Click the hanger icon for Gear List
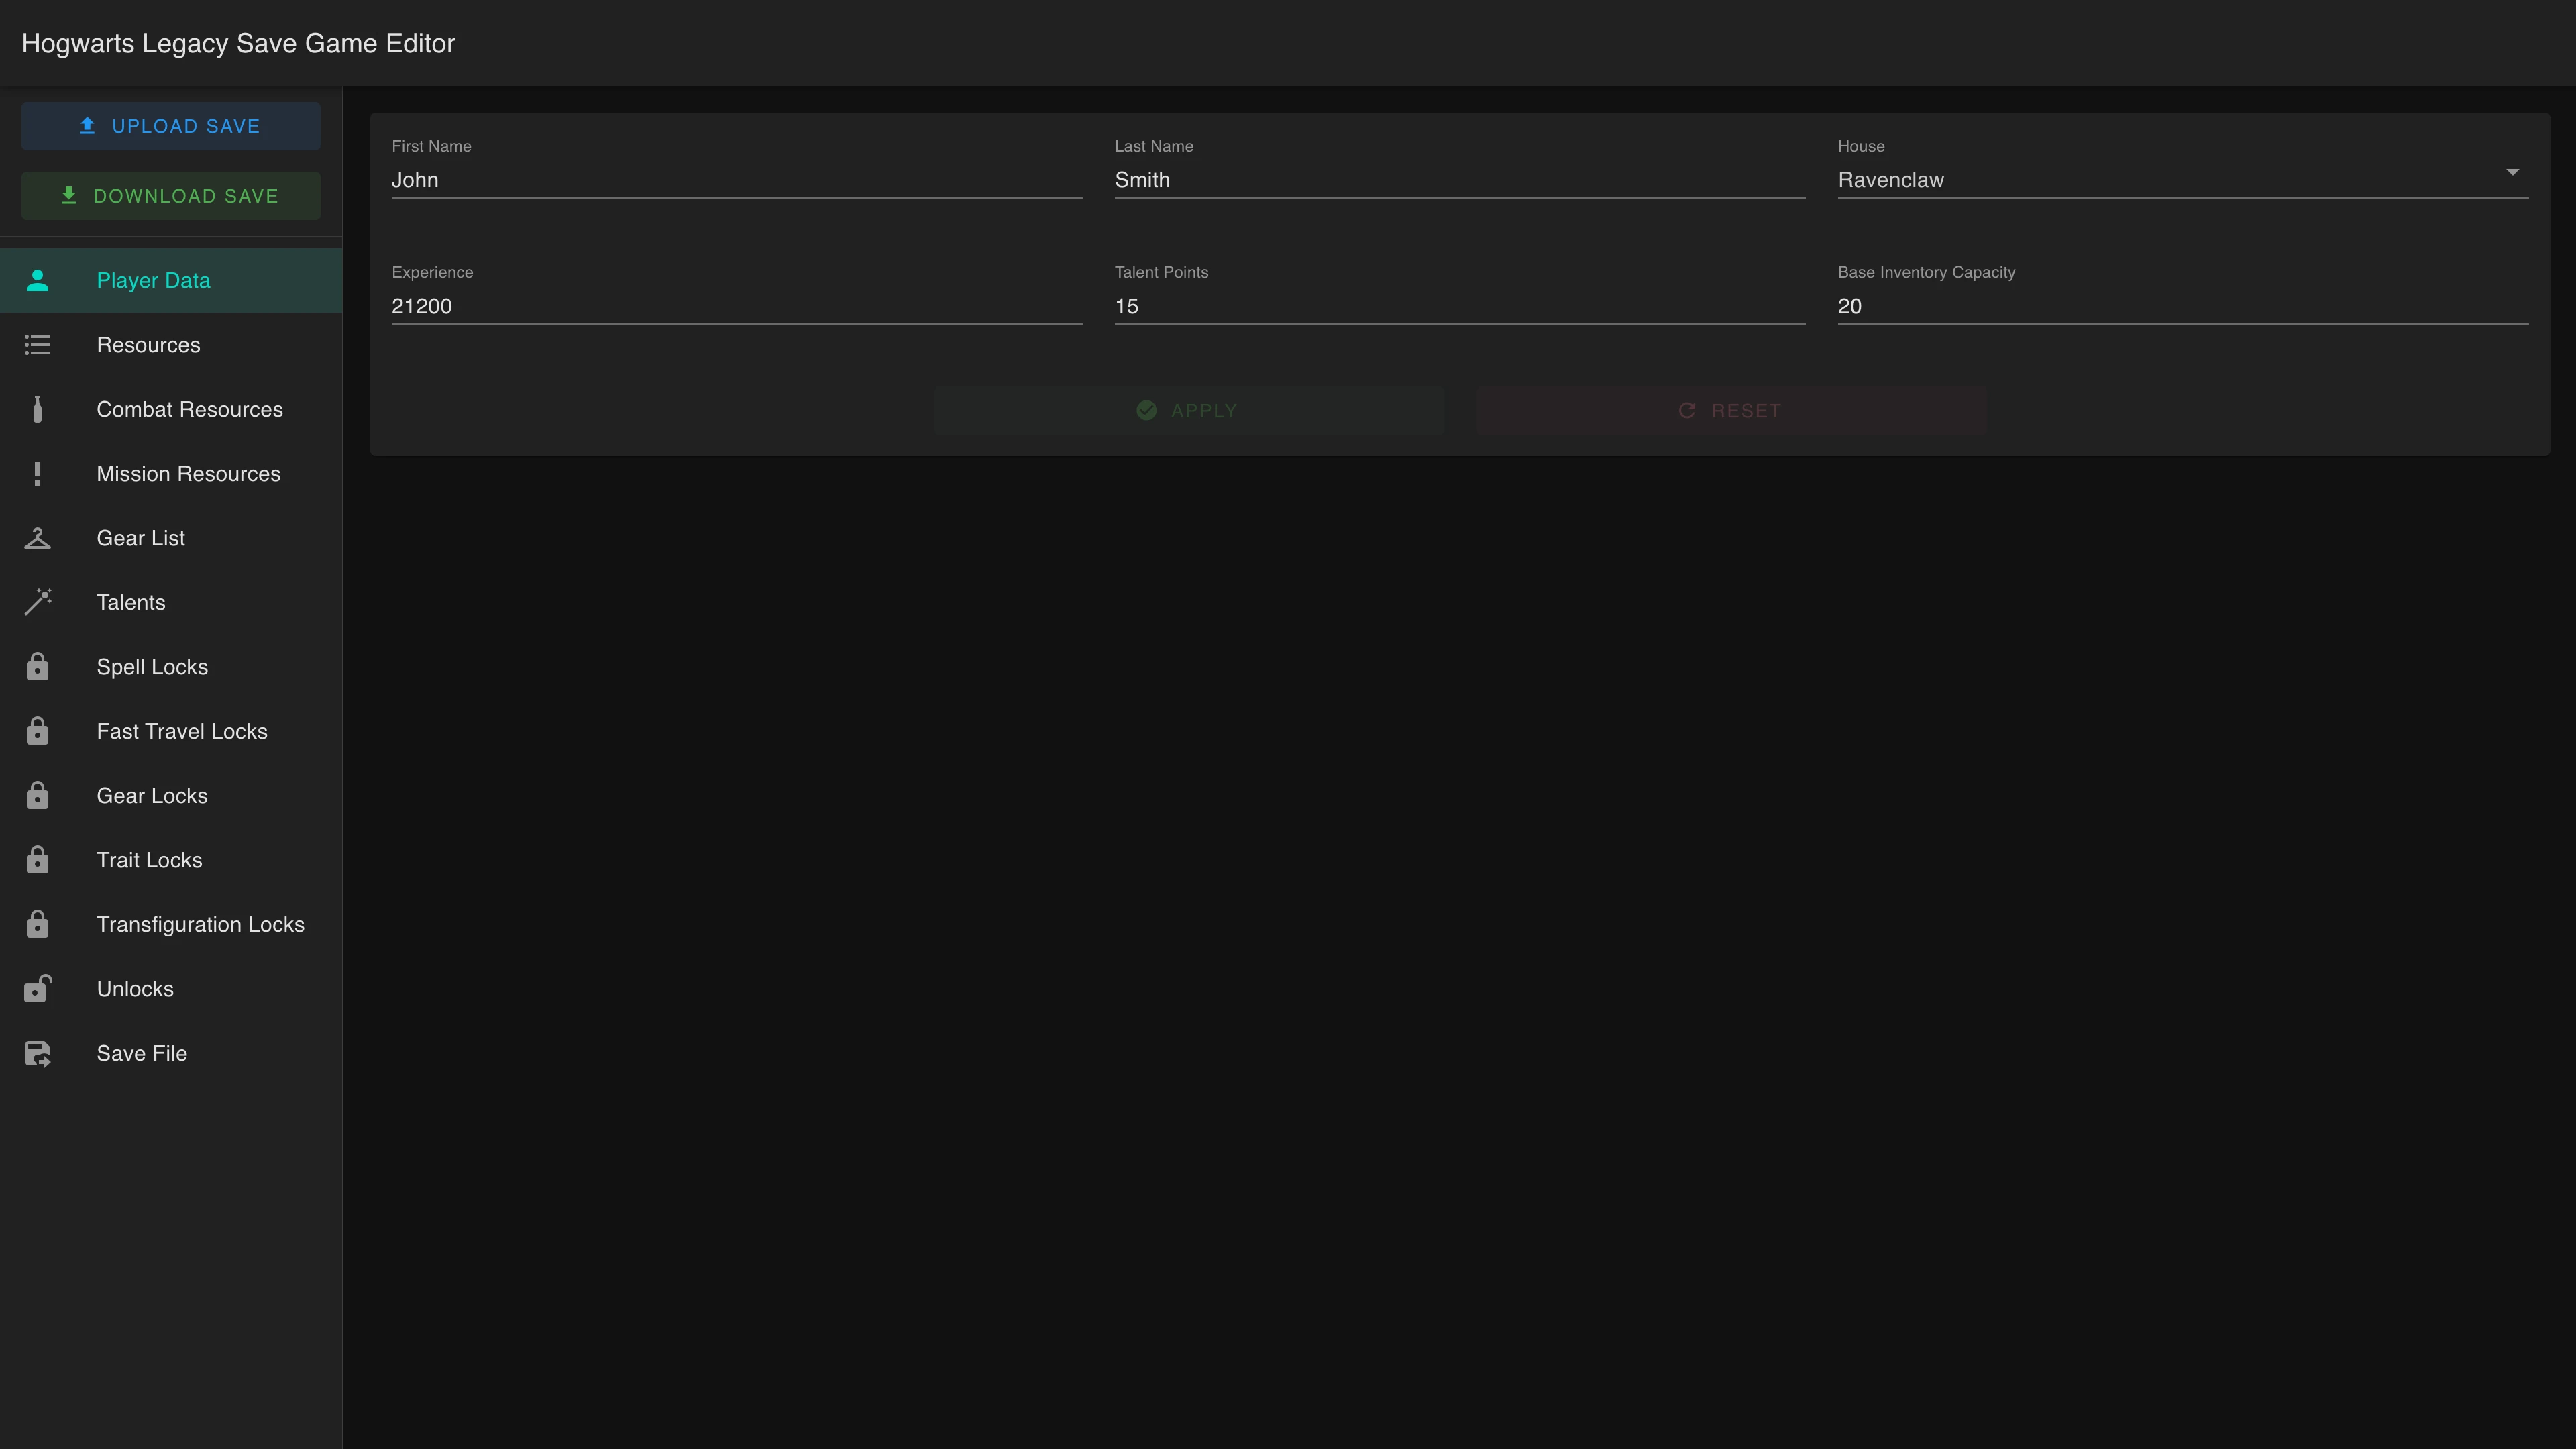 click(x=37, y=538)
